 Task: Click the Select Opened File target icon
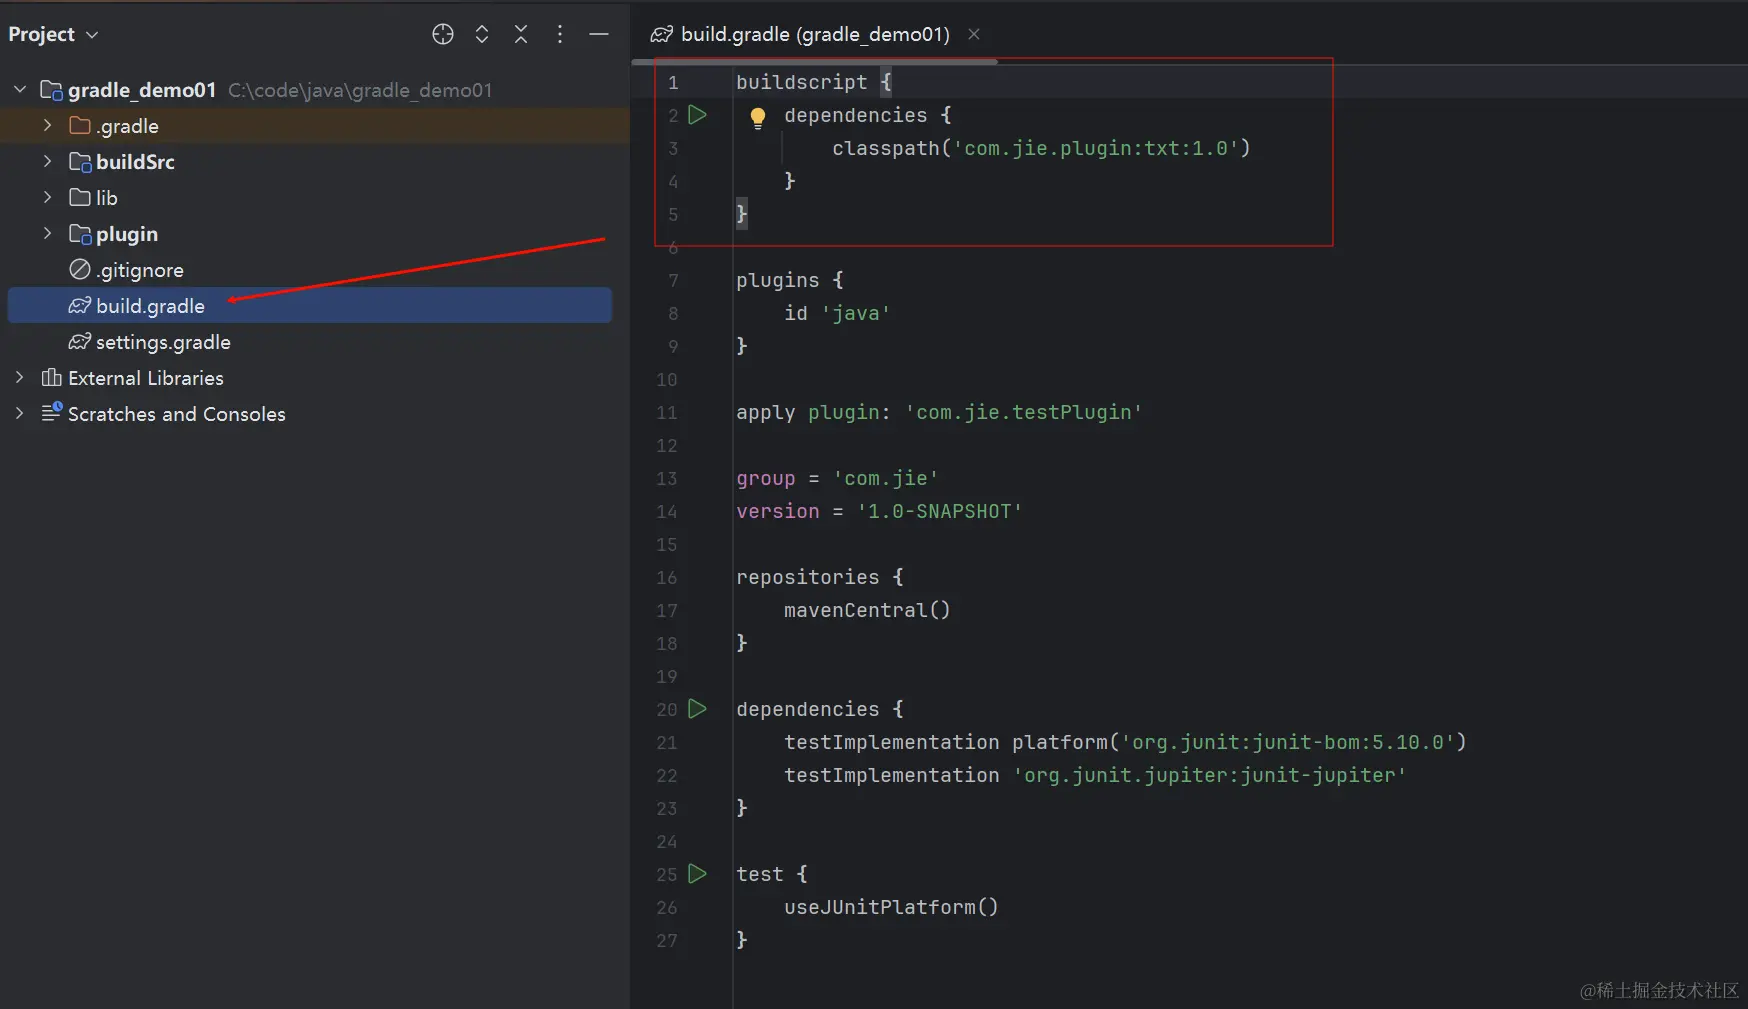click(443, 34)
